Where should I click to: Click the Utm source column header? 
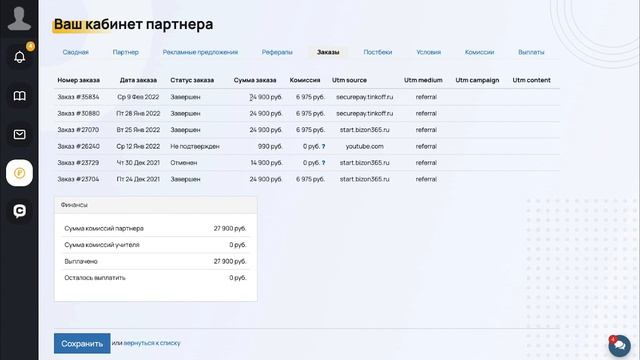pos(349,80)
